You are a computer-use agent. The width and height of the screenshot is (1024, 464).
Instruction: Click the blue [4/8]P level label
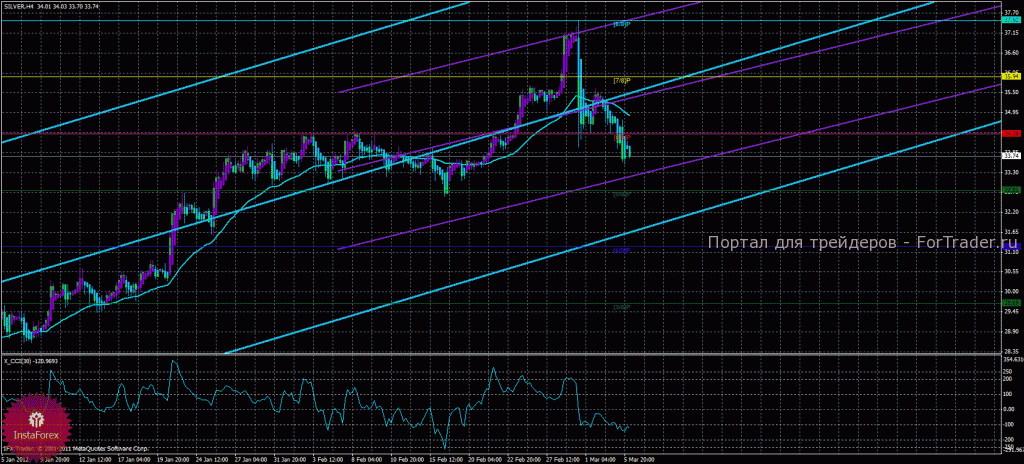621,251
